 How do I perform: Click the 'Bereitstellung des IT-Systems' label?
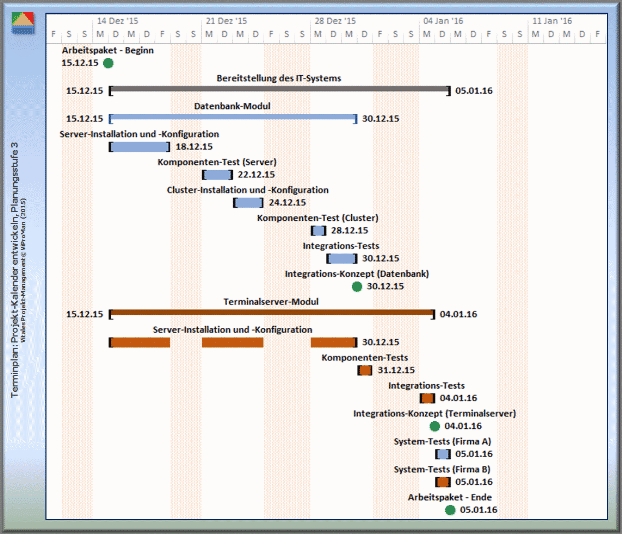click(x=279, y=78)
